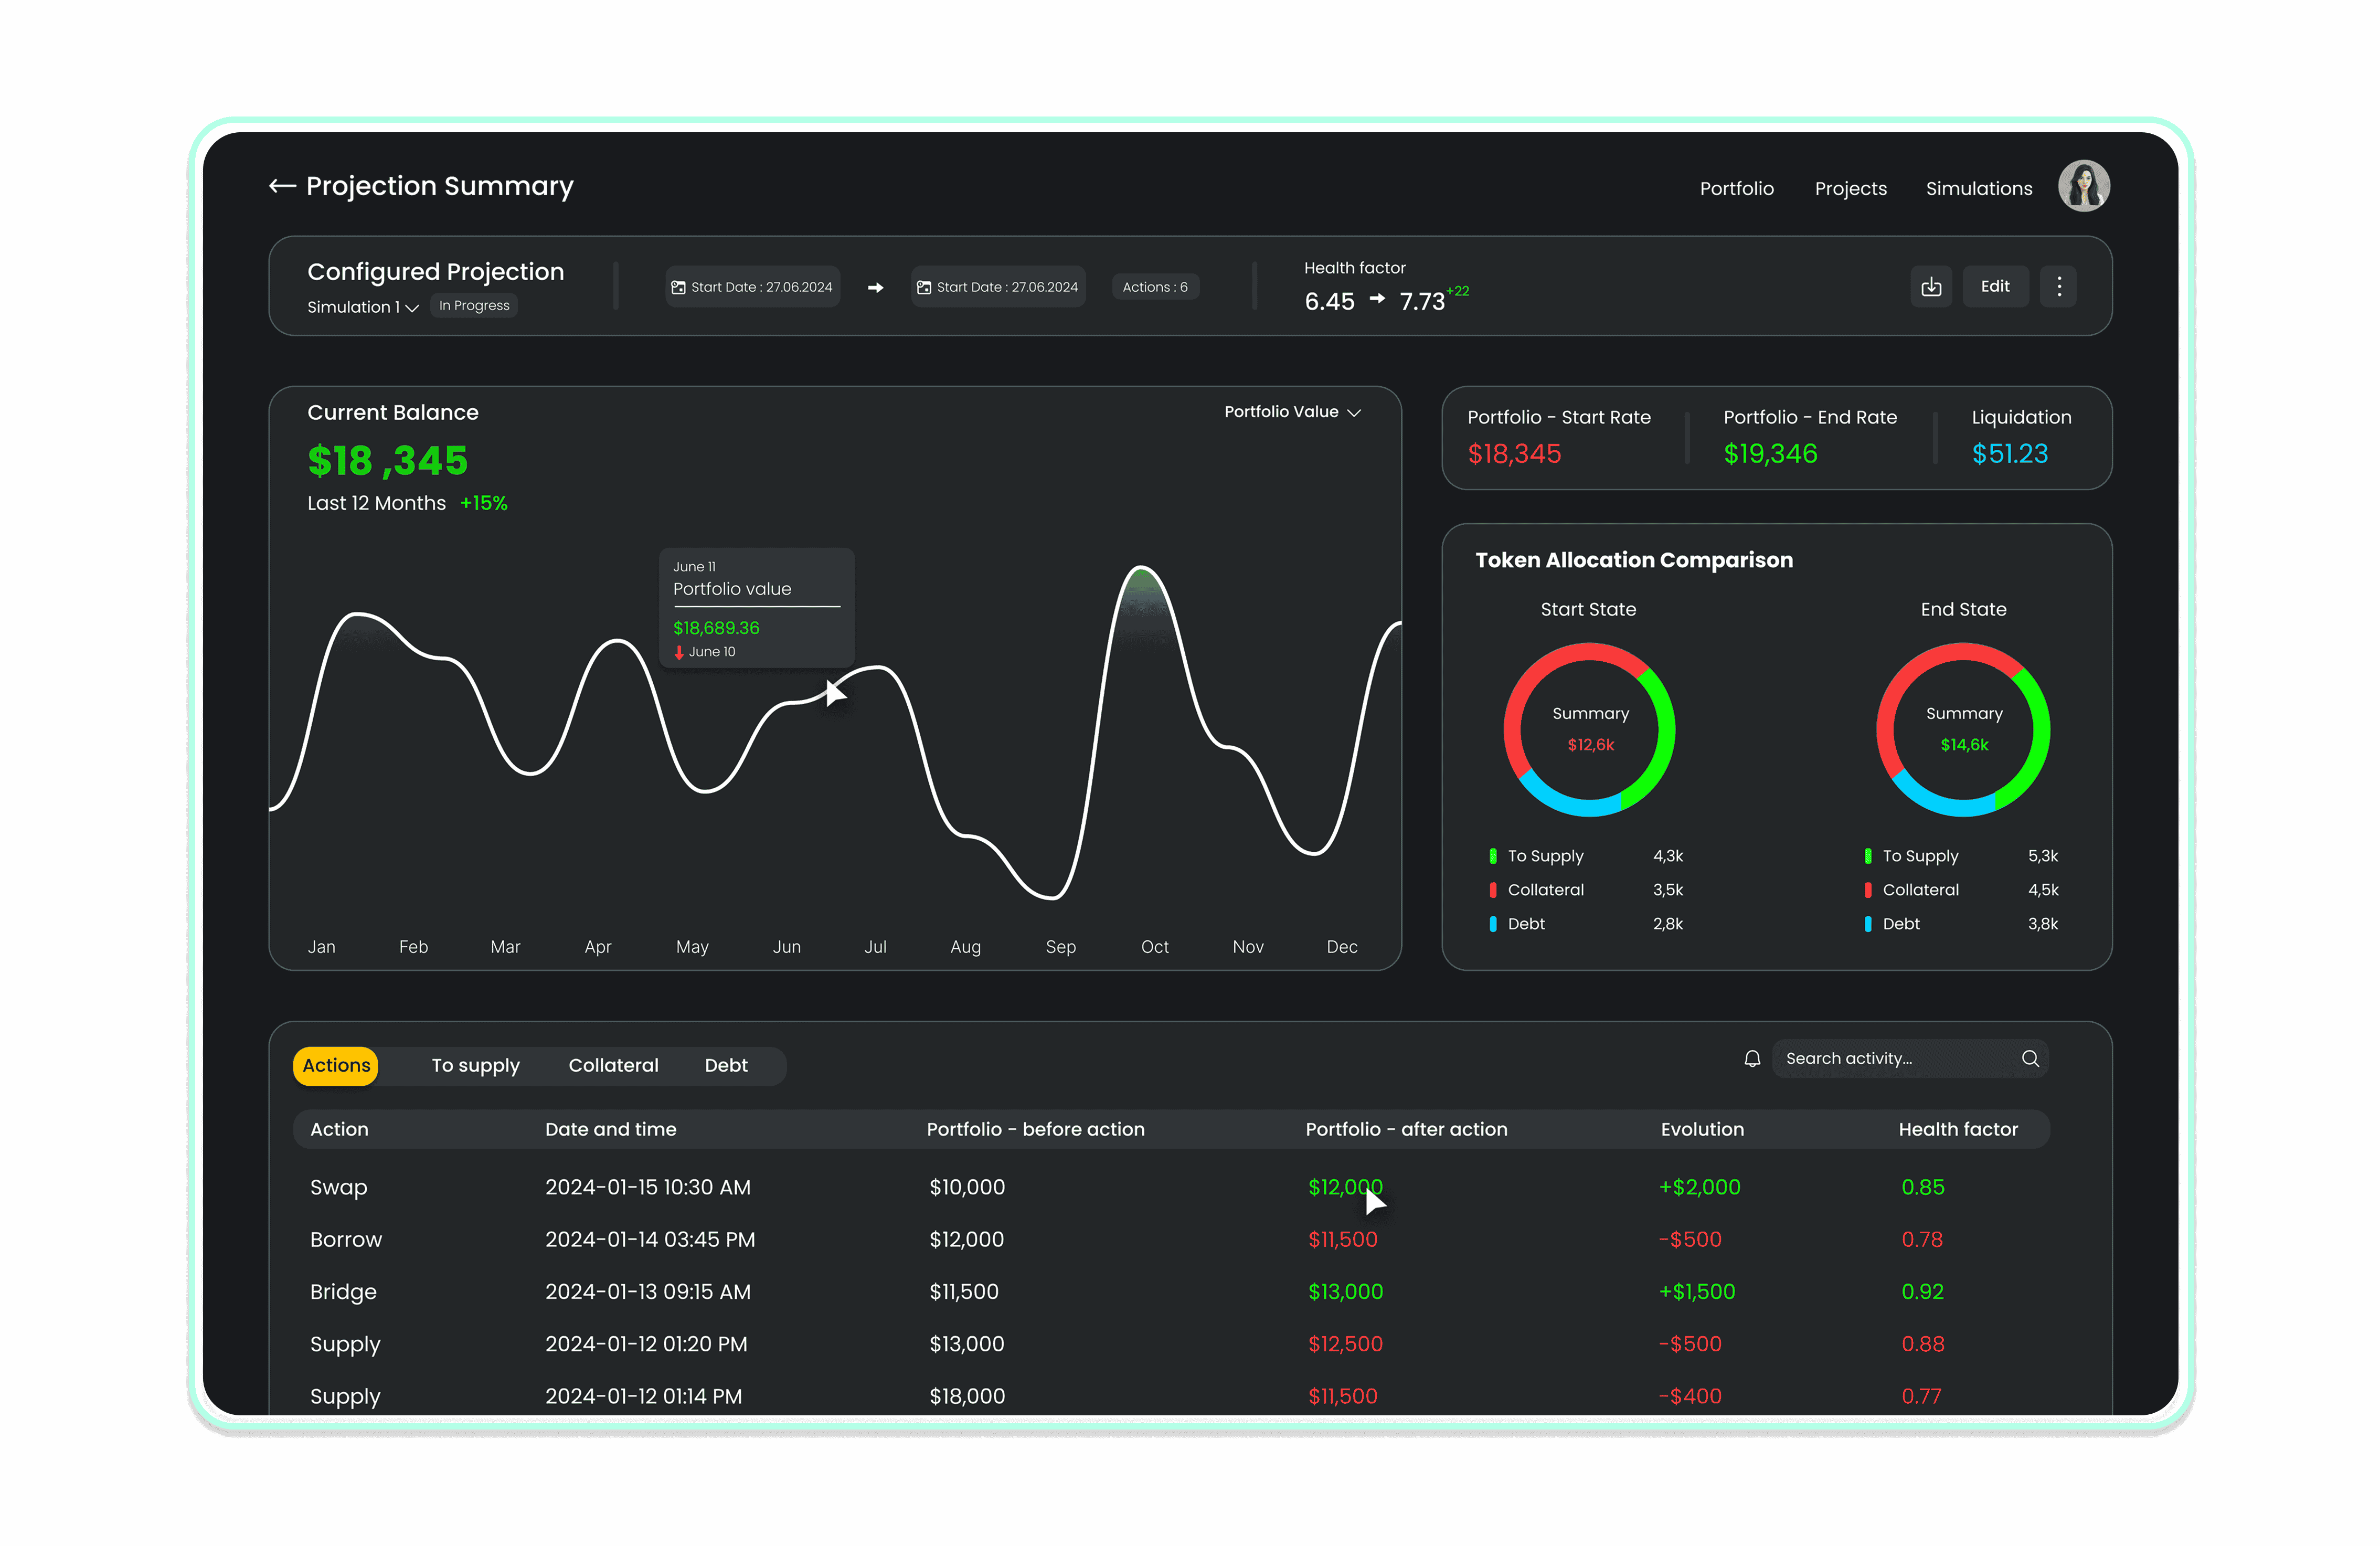
Task: Click the magnifier icon in the search bar
Action: click(2030, 1058)
